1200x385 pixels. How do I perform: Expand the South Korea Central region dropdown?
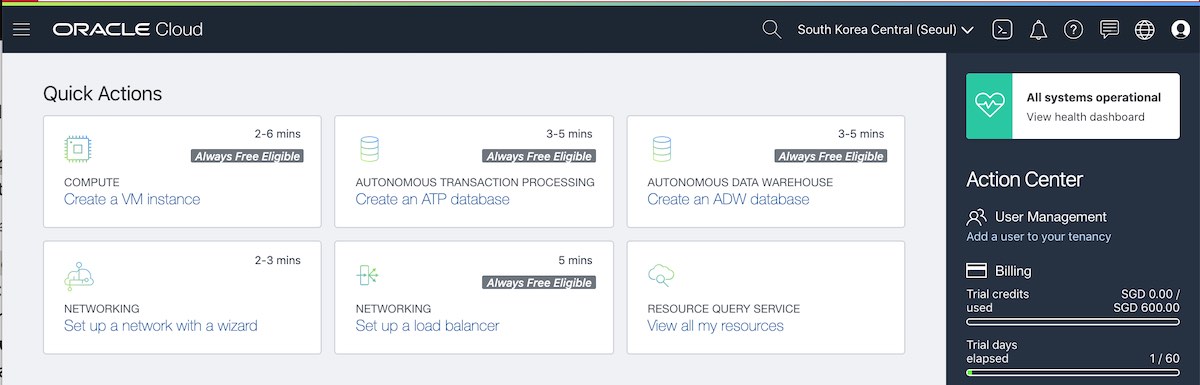pos(886,30)
